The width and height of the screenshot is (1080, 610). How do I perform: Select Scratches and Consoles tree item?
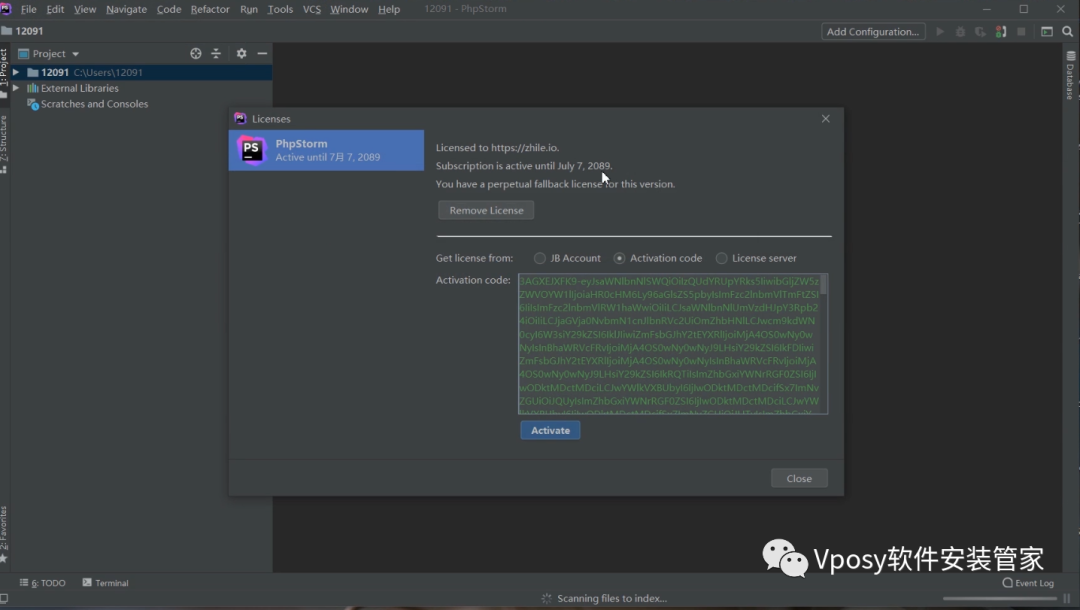click(x=94, y=104)
